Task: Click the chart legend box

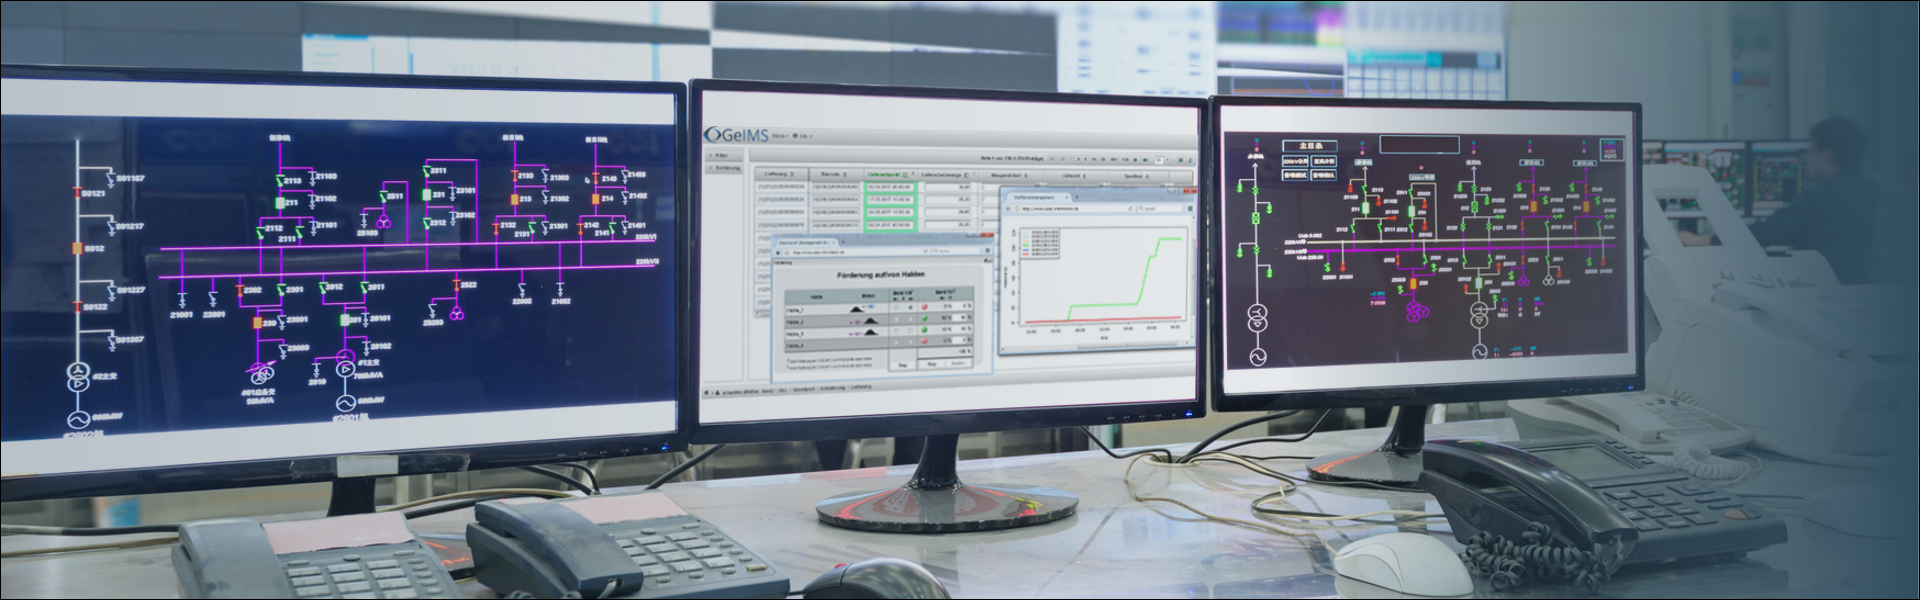Action: [1041, 244]
